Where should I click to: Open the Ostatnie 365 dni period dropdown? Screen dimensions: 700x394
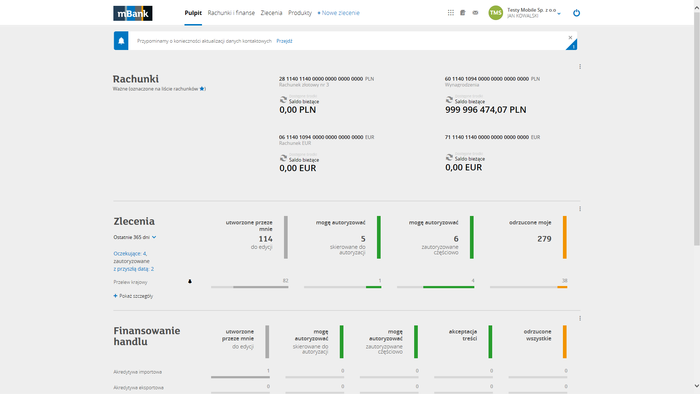[135, 237]
